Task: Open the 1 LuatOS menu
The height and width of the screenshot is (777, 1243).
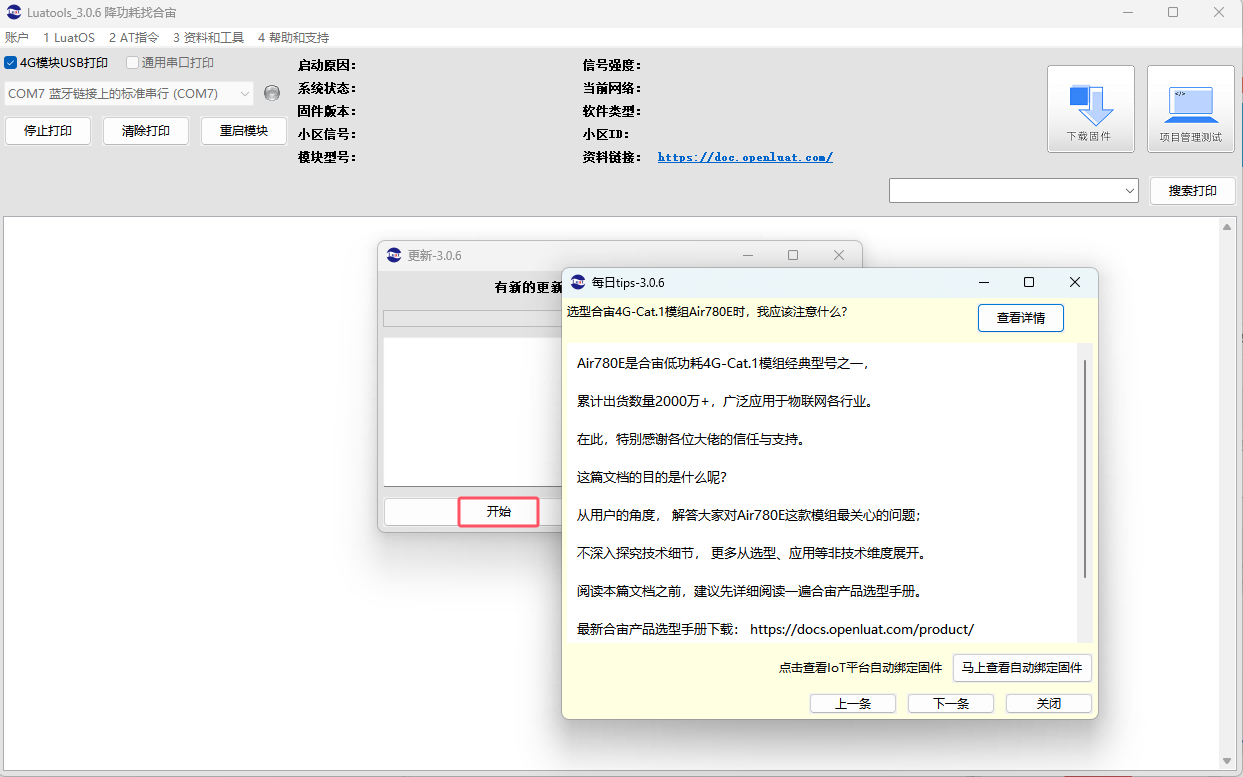Action: (x=69, y=38)
